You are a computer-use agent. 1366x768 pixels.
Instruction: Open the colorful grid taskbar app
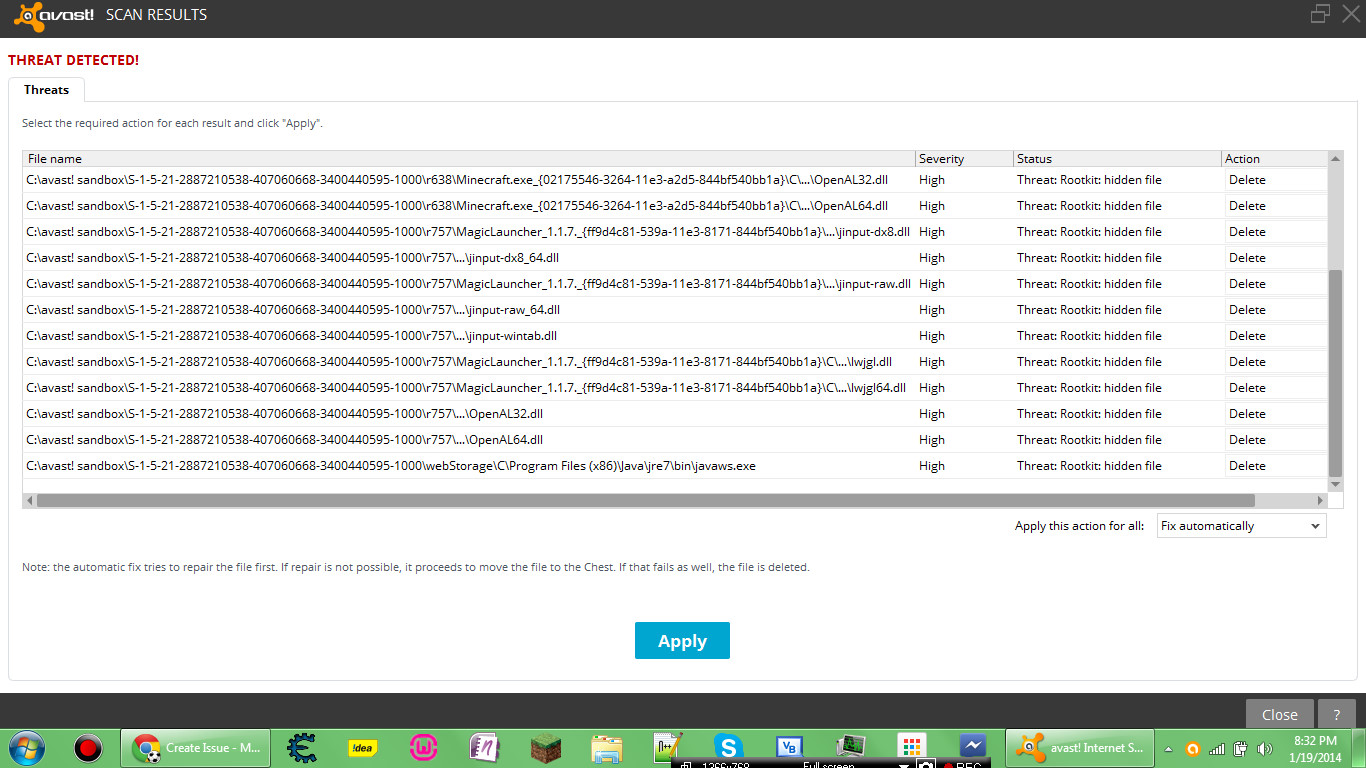(x=911, y=747)
